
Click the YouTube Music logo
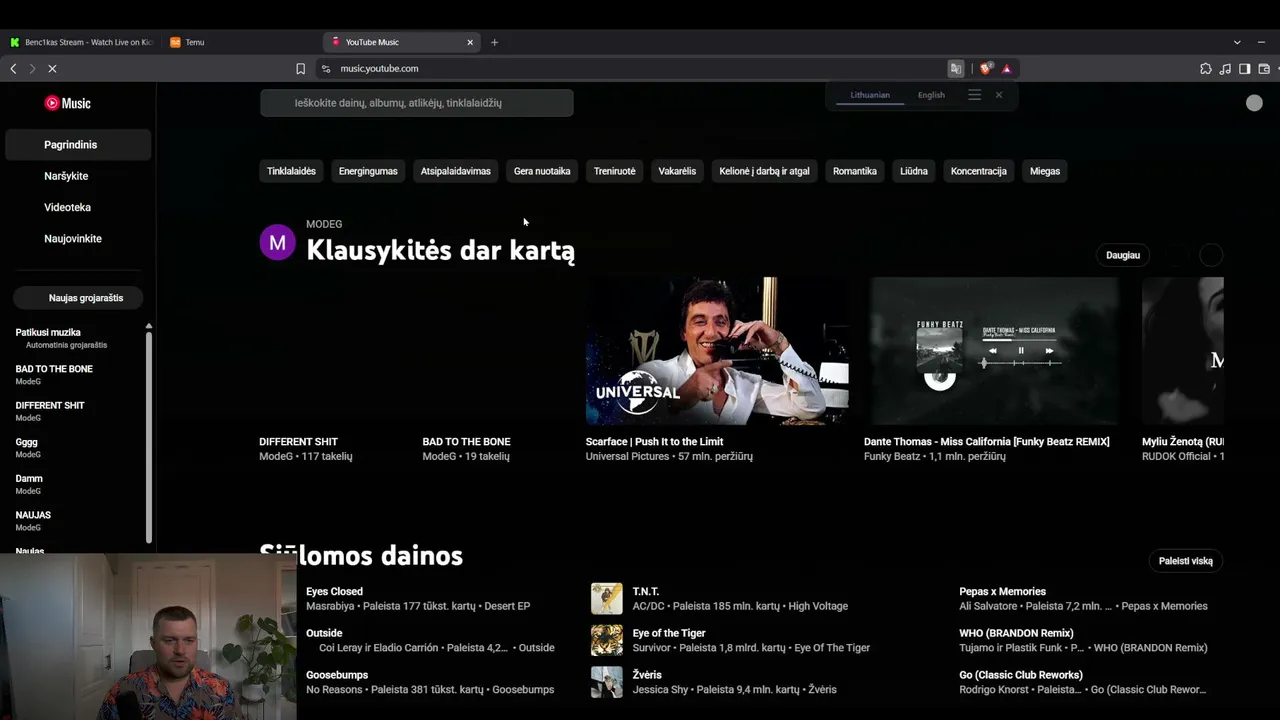[x=67, y=103]
